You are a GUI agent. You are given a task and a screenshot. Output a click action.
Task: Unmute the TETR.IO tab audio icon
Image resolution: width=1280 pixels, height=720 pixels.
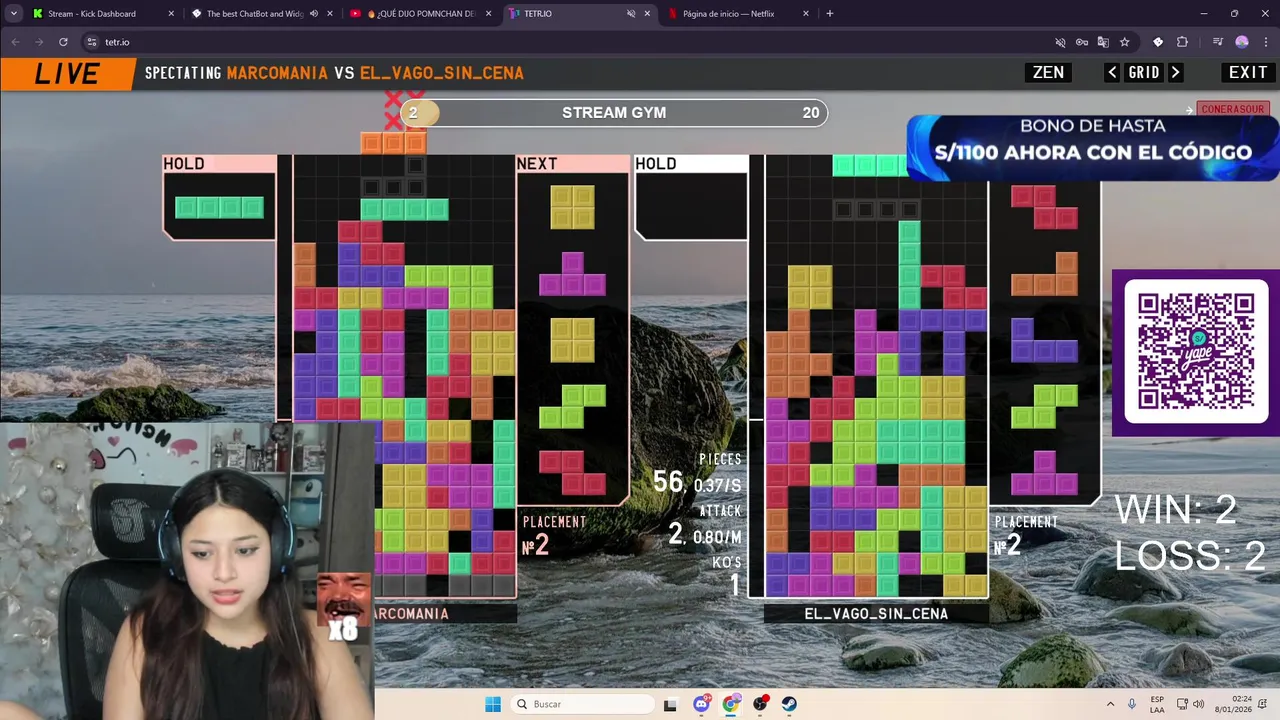coord(631,14)
